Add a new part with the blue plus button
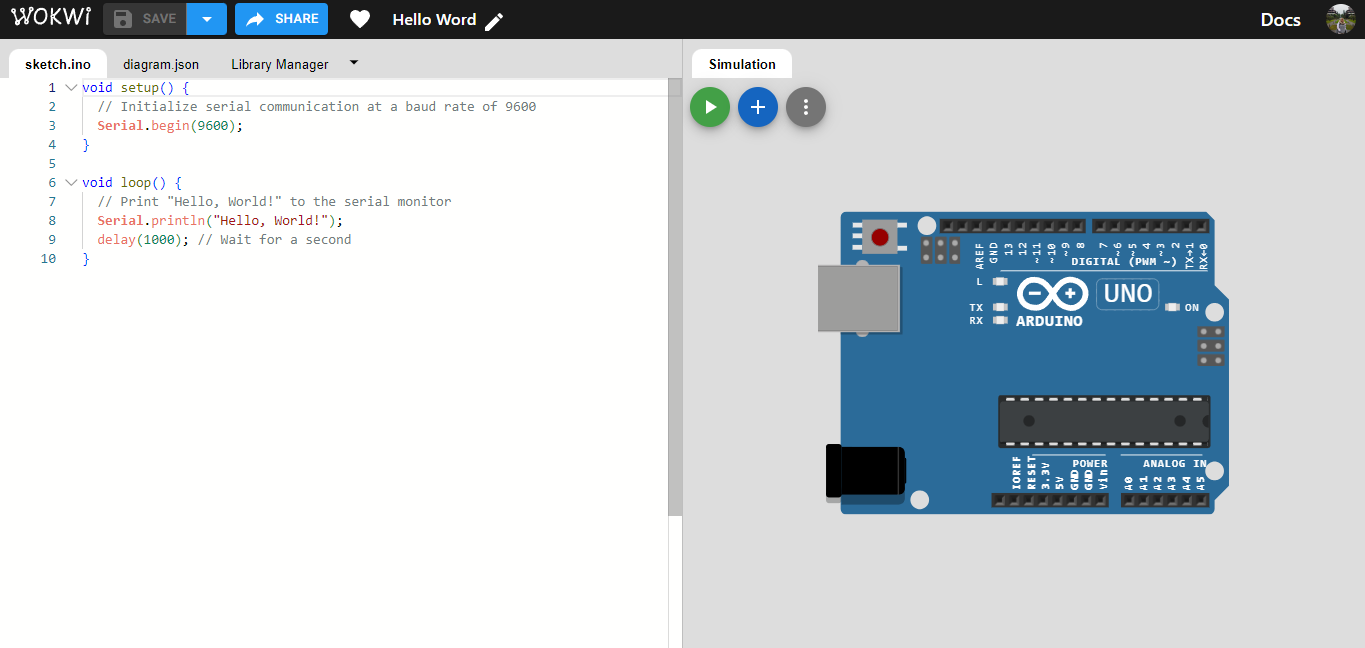1365x648 pixels. pyautogui.click(x=758, y=107)
